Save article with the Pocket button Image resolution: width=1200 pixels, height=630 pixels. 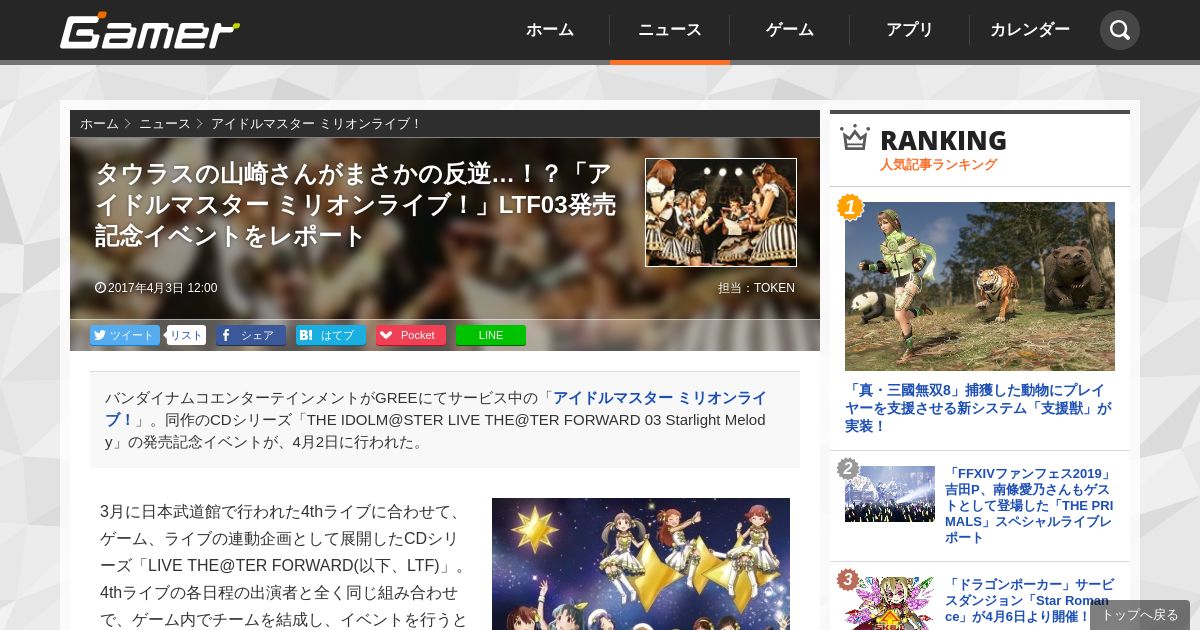[411, 335]
